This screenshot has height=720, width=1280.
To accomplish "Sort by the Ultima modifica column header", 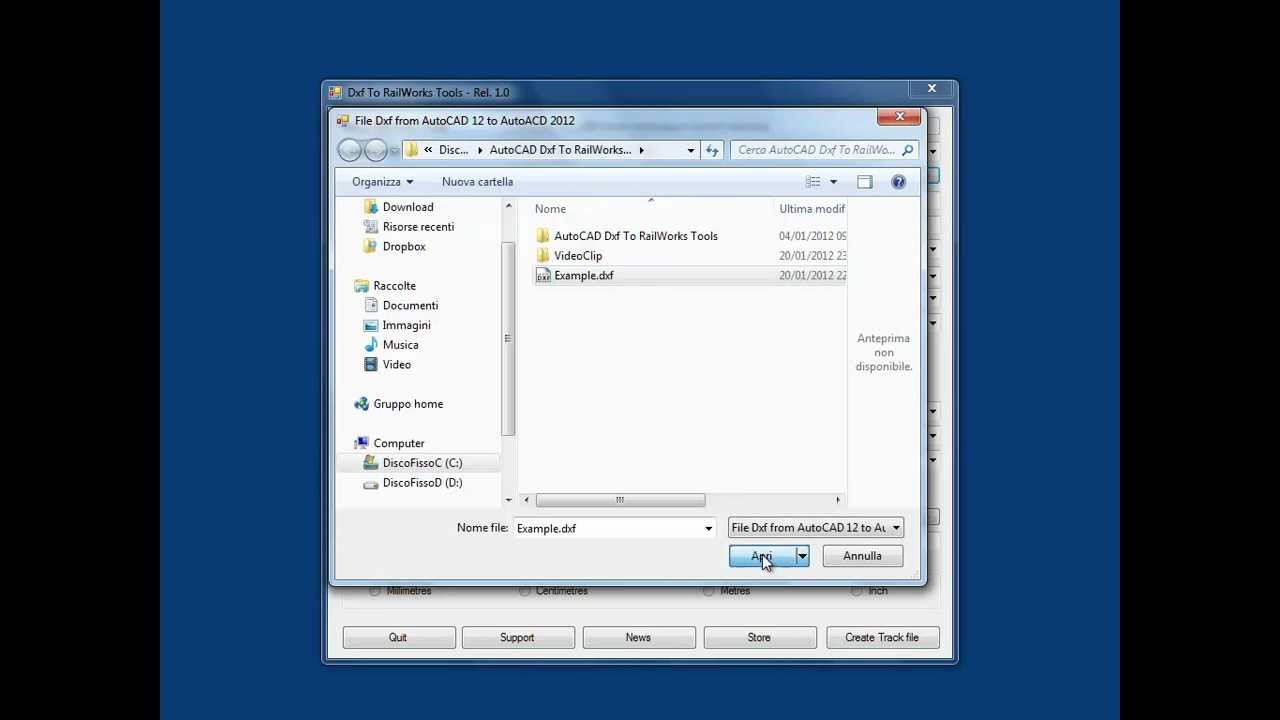I will click(x=811, y=209).
